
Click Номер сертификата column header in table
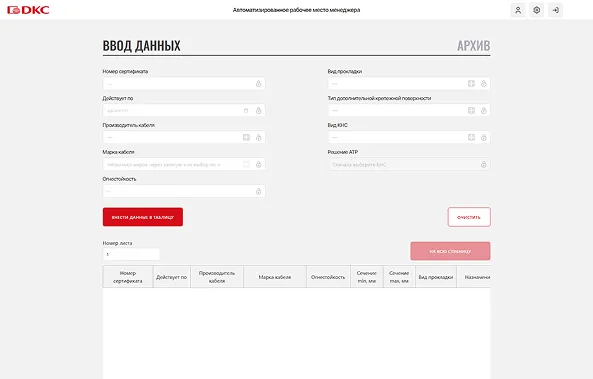pyautogui.click(x=128, y=277)
